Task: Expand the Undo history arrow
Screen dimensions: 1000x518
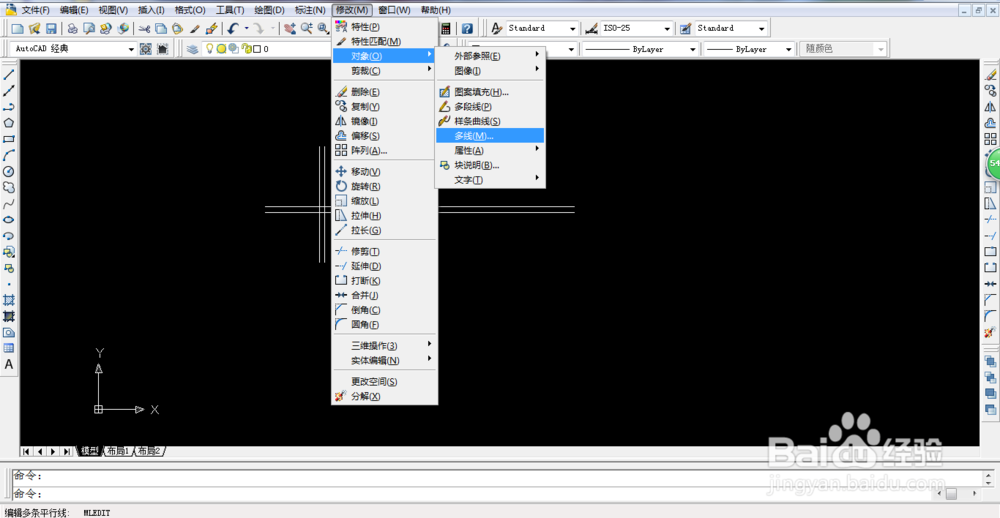Action: [246, 28]
